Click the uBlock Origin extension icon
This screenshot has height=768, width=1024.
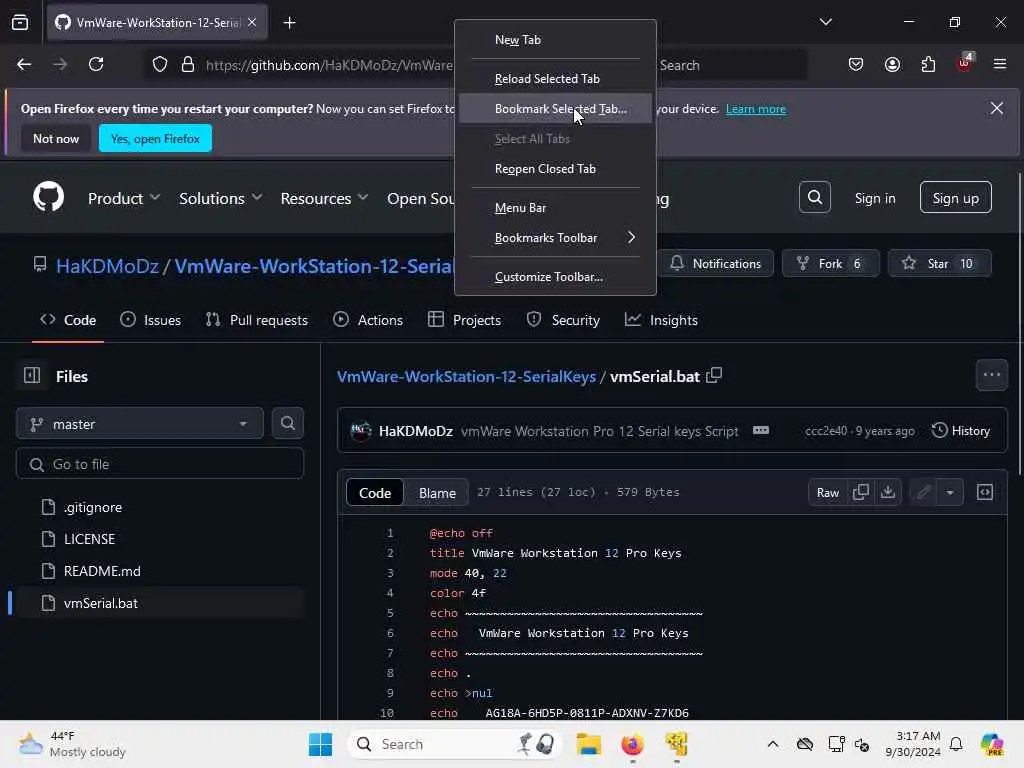[x=965, y=63]
